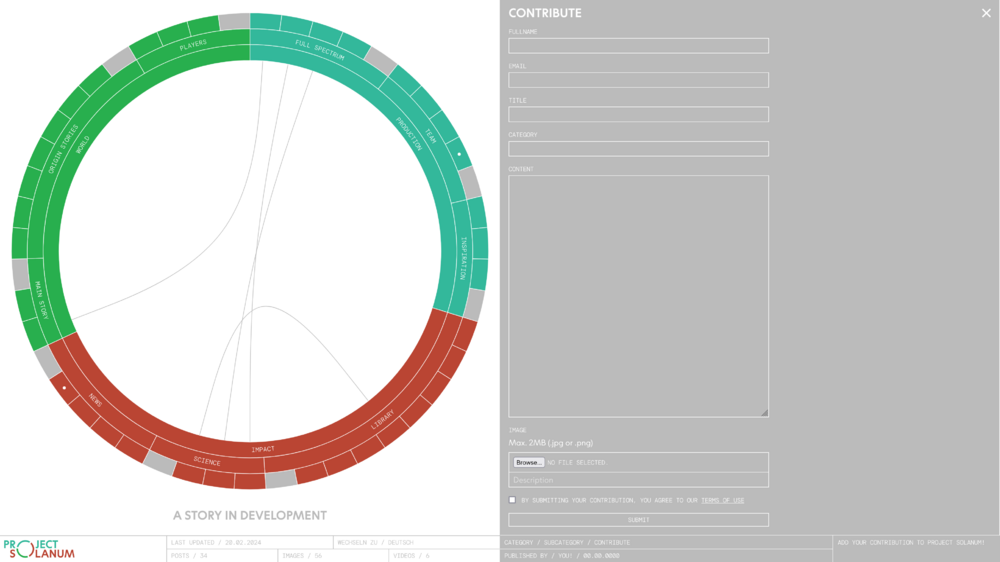Click the Fullname input field
The image size is (1000, 562).
638,45
